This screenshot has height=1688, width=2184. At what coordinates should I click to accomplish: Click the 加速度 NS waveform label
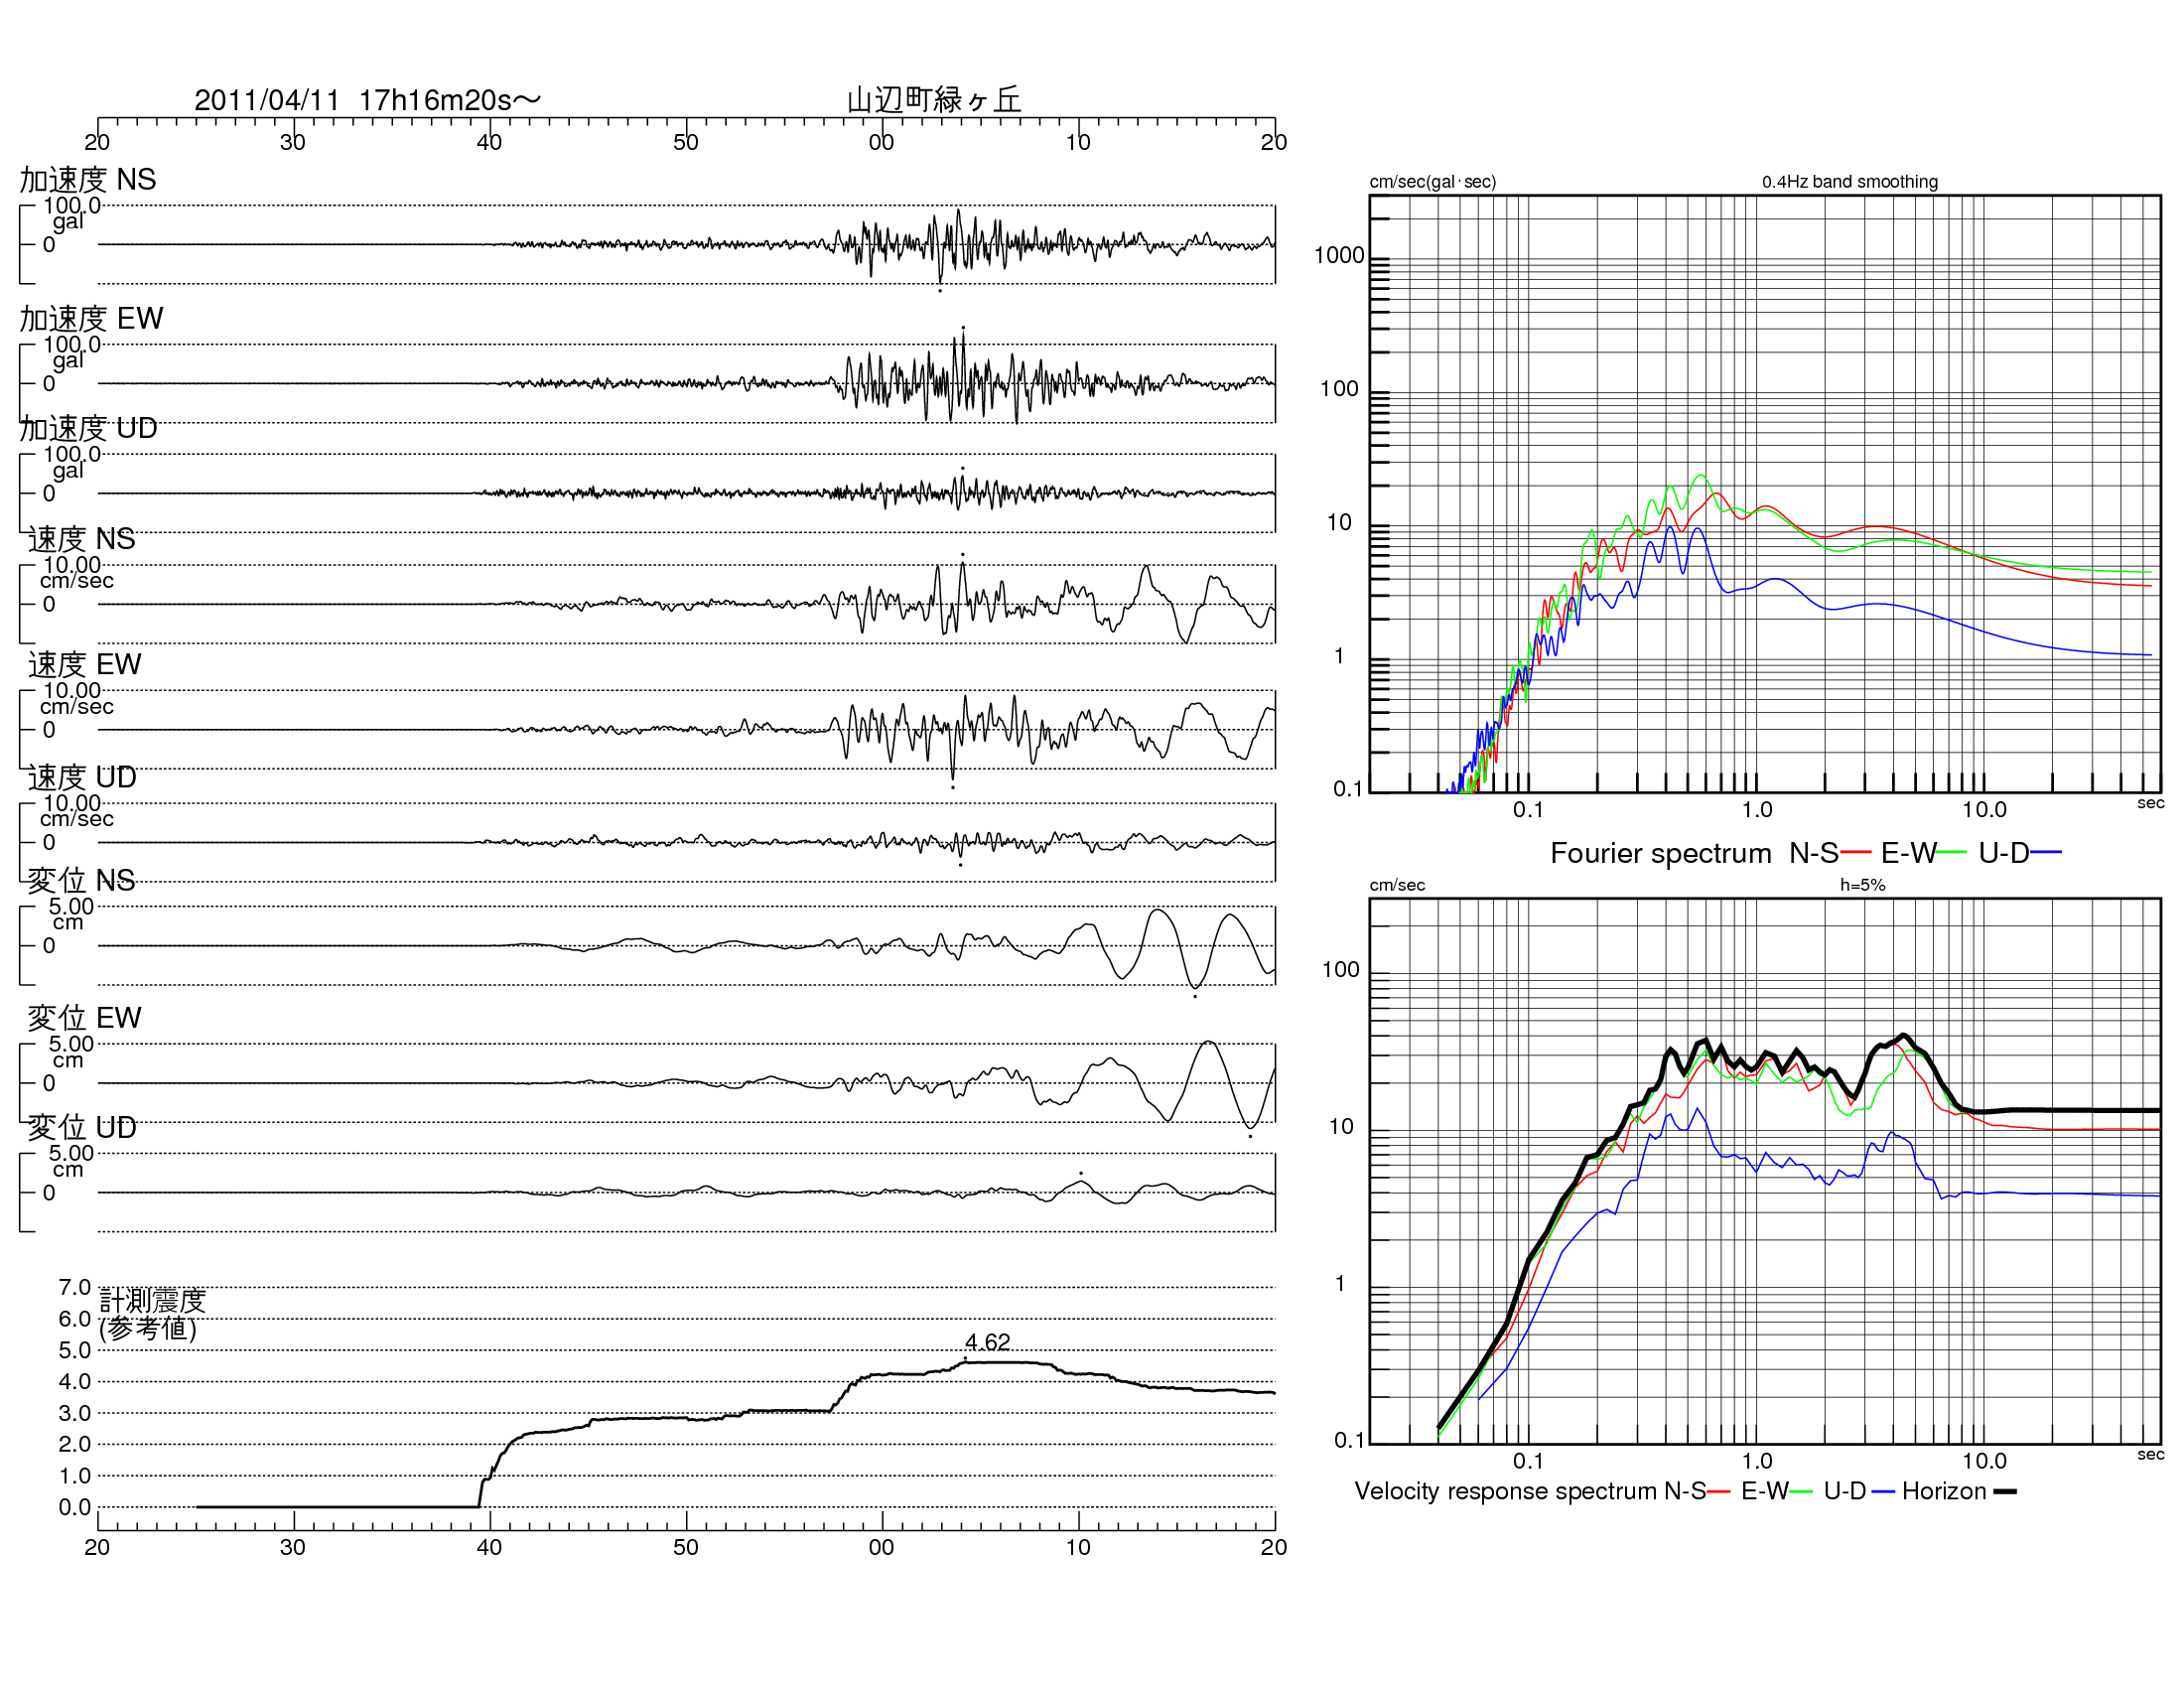pos(88,179)
